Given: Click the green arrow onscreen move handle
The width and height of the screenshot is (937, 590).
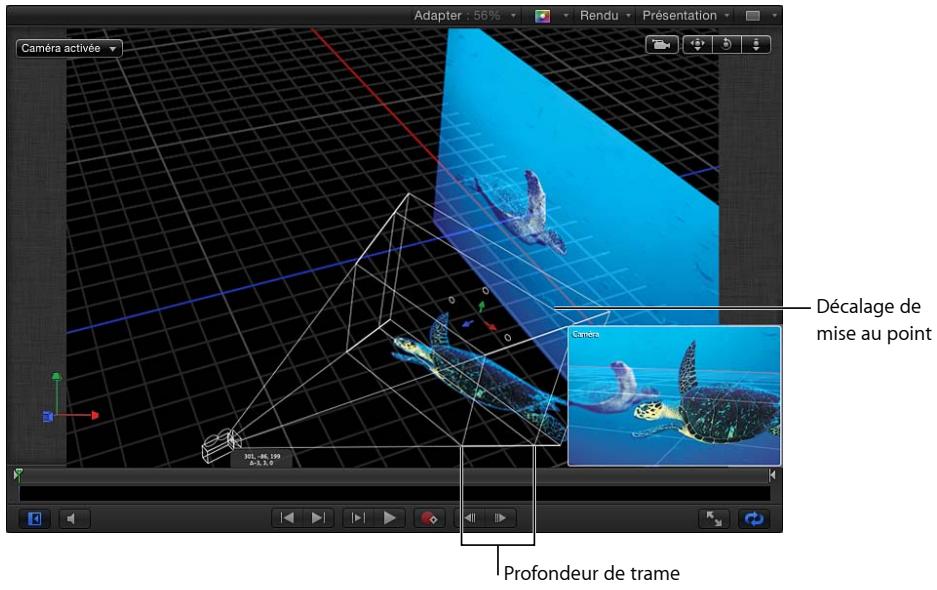Looking at the screenshot, I should 482,307.
